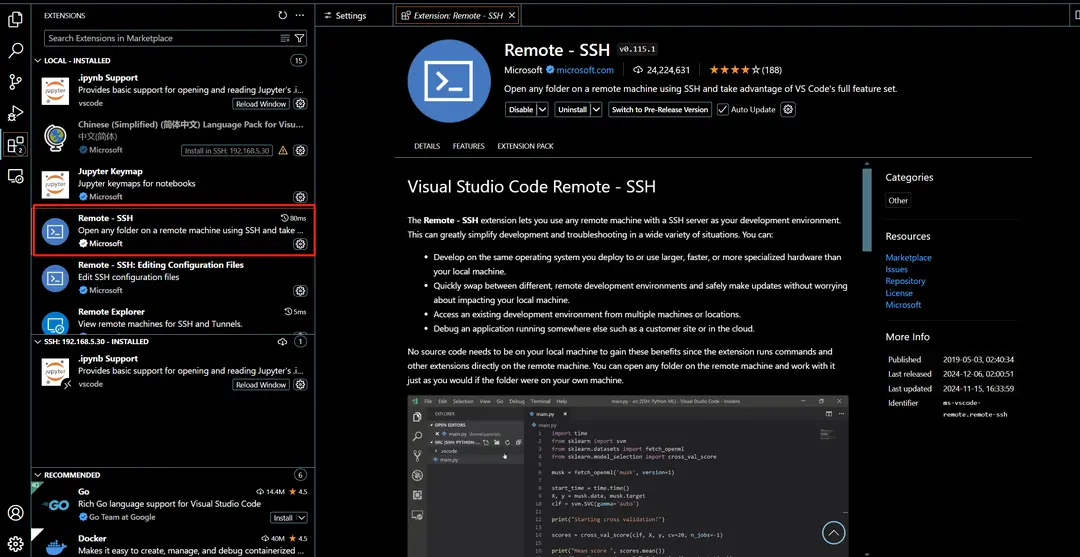Select the Extensions view icon
Viewport: 1080px width, 557px height.
pos(15,145)
